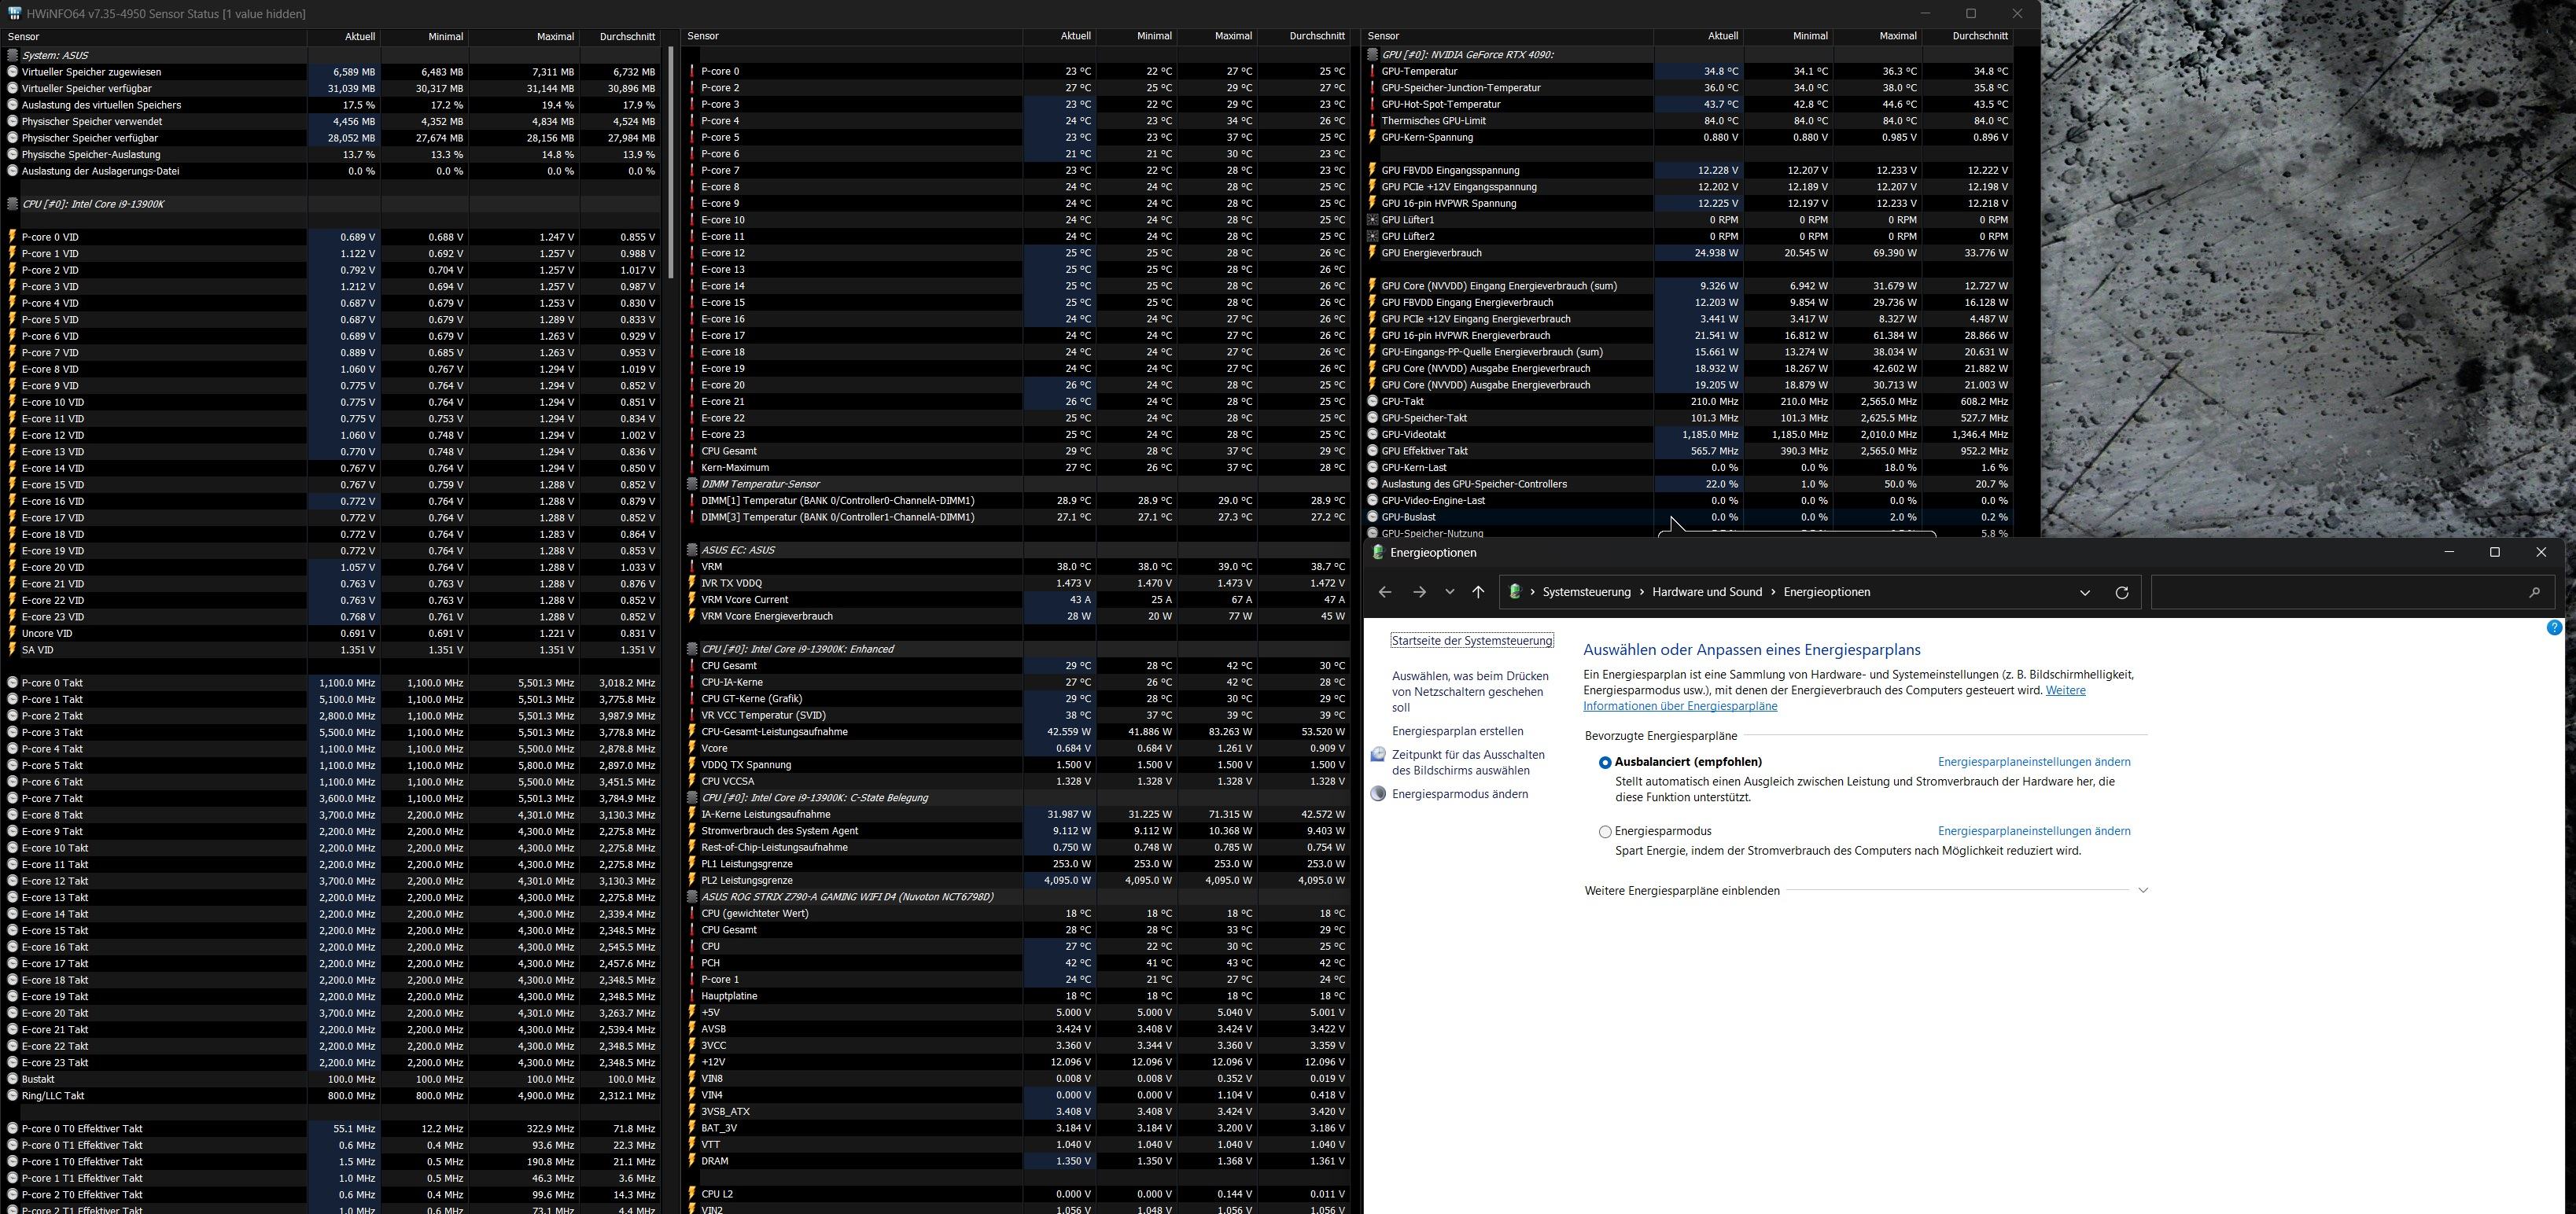
Task: Click the moon icon for Energiesparmodus ändern
Action: point(1379,794)
